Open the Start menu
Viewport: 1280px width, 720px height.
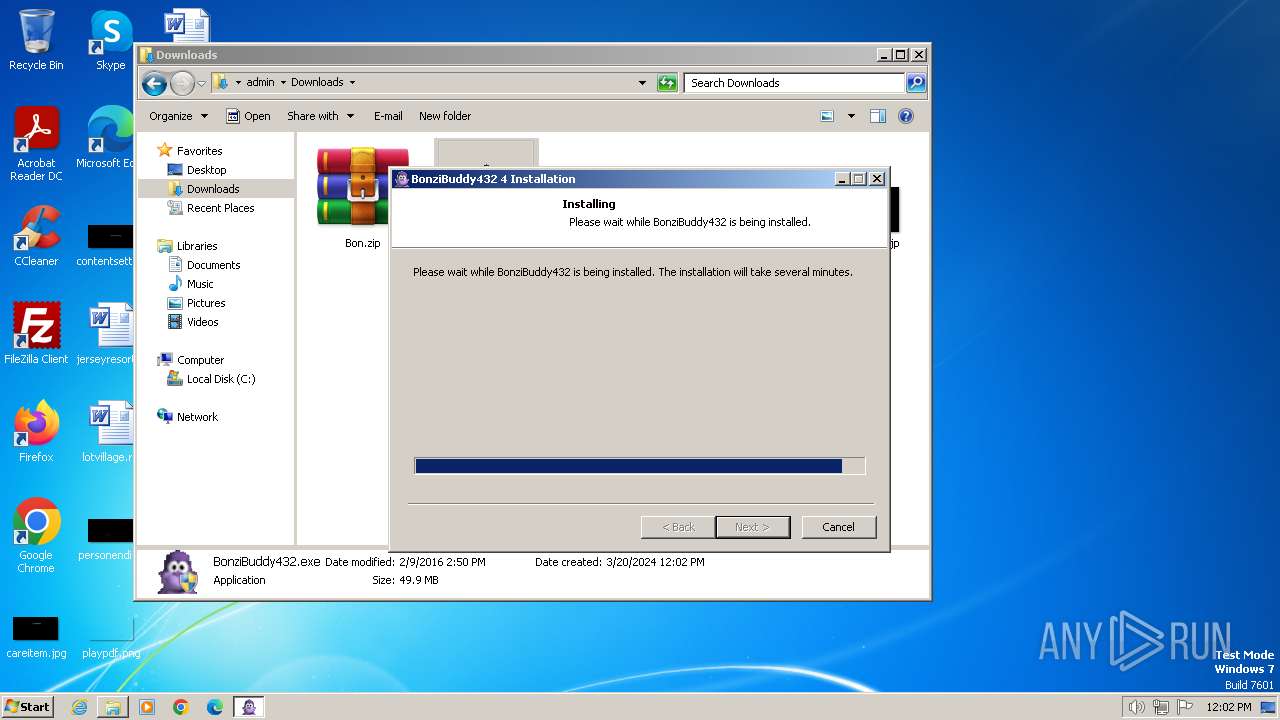click(x=28, y=707)
